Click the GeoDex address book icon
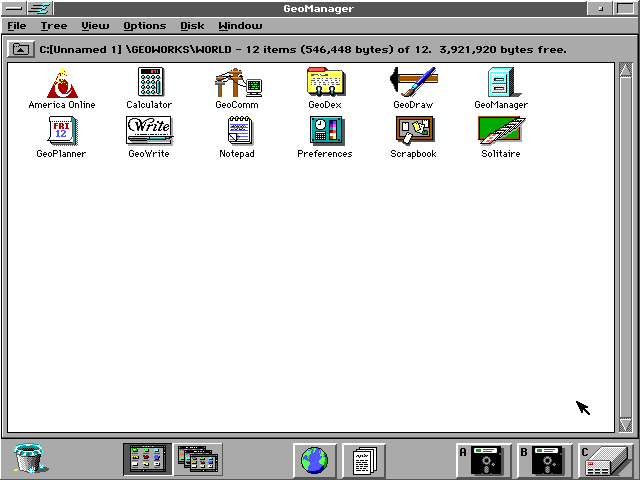The height and width of the screenshot is (480, 640). click(326, 82)
